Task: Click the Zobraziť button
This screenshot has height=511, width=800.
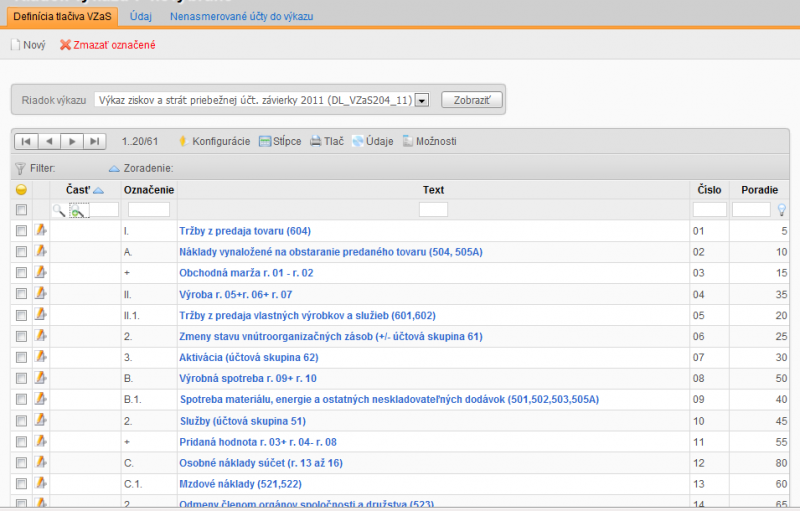Action: [x=472, y=100]
